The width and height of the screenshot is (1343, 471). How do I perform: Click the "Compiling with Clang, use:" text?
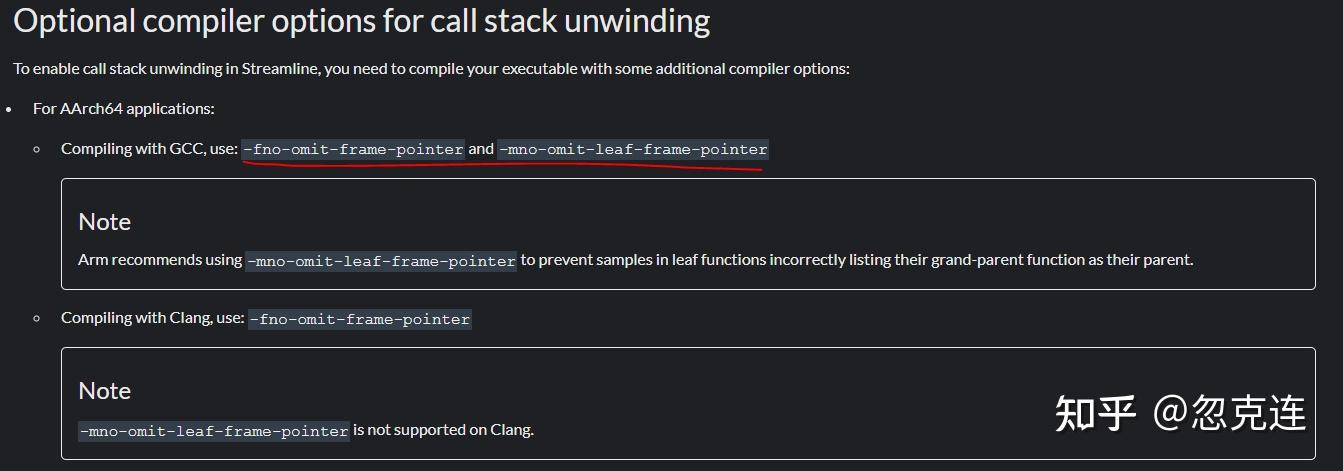point(152,318)
